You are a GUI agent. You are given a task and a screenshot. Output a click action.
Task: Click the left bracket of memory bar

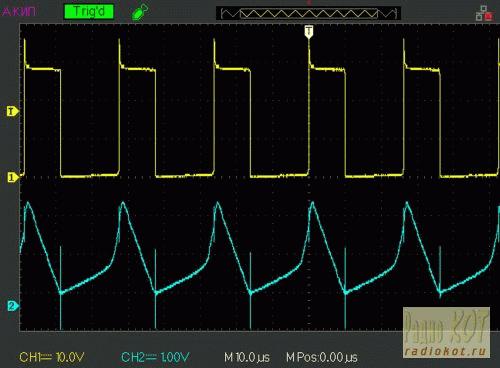(x=223, y=14)
